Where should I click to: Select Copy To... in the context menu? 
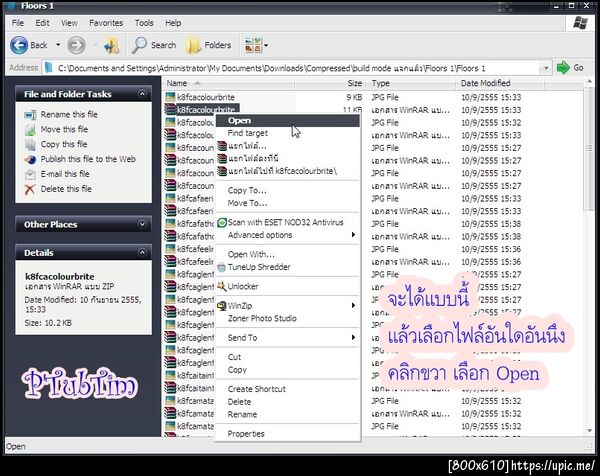click(x=288, y=190)
